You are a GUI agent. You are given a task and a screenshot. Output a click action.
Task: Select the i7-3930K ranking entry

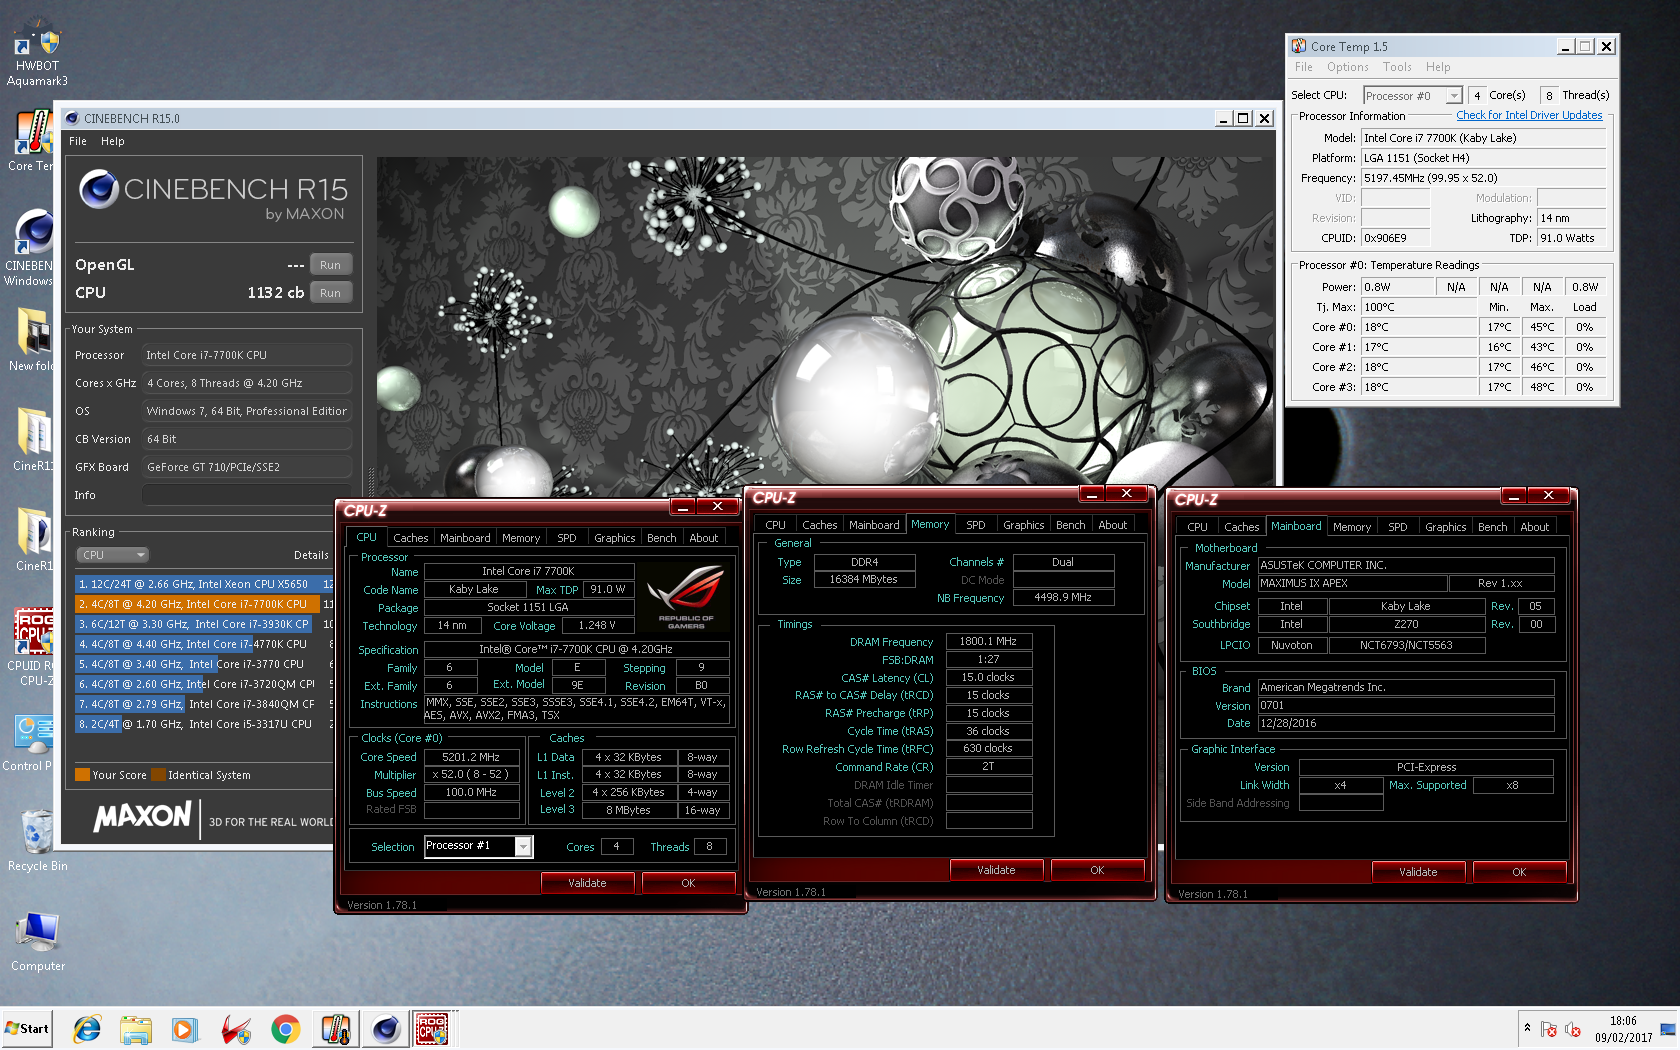[204, 624]
